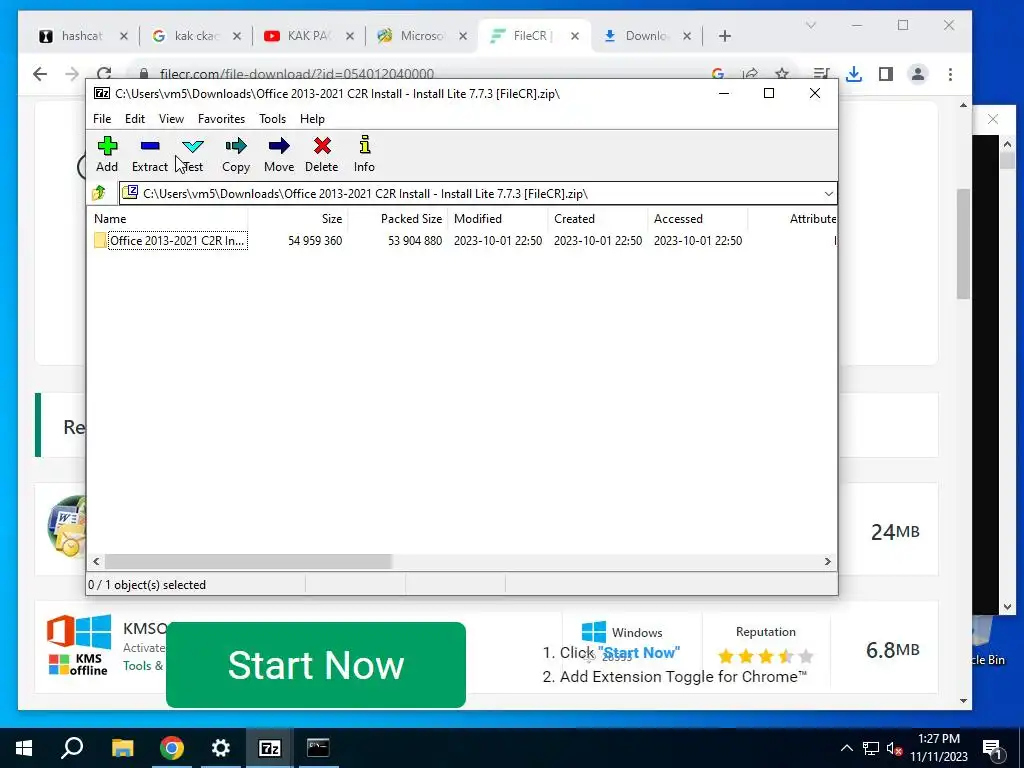1024x768 pixels.
Task: Click the Add toolbar icon in 7-Zip
Action: (x=107, y=153)
